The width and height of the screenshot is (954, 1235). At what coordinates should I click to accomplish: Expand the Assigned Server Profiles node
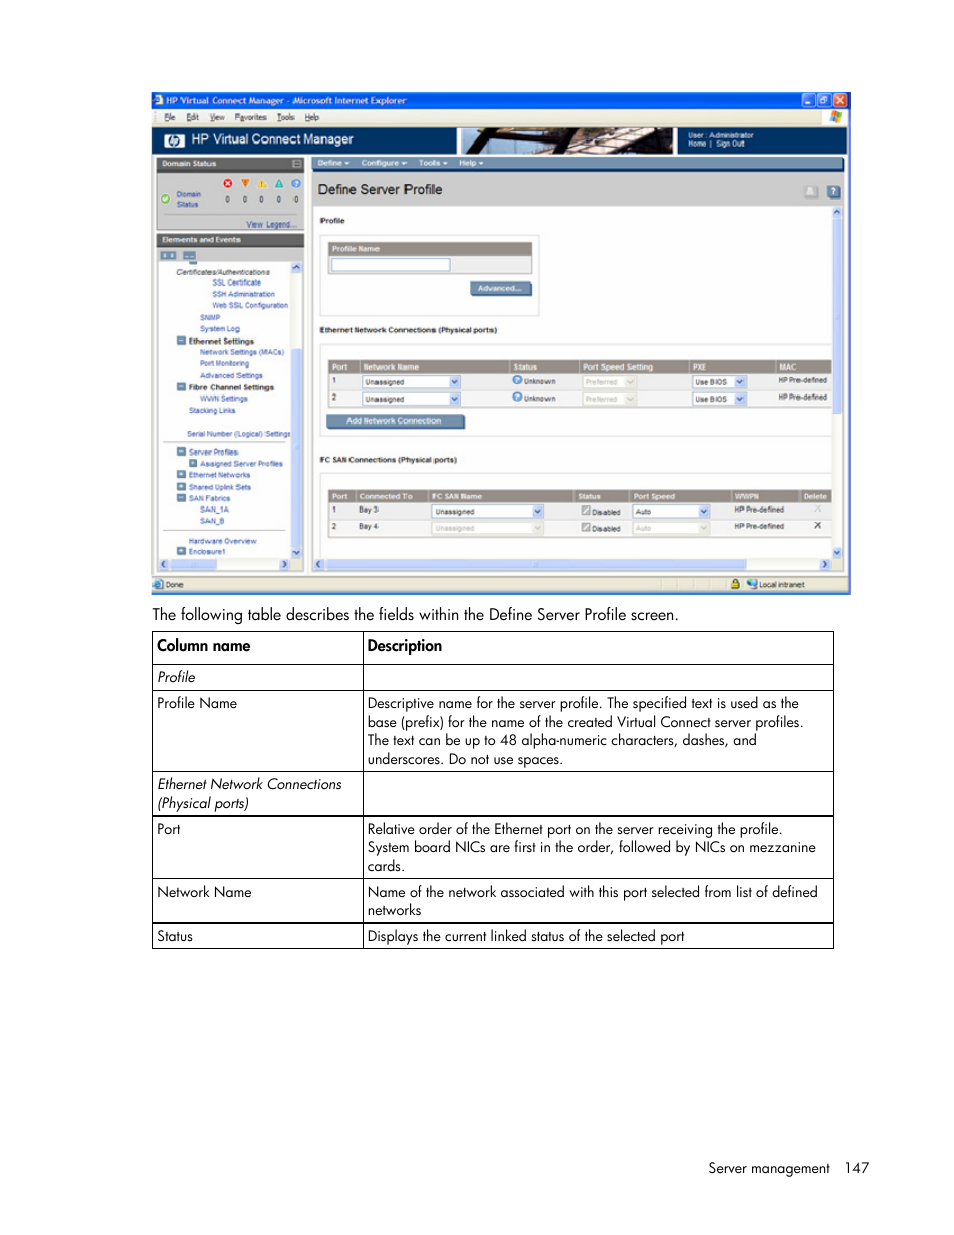click(x=193, y=464)
